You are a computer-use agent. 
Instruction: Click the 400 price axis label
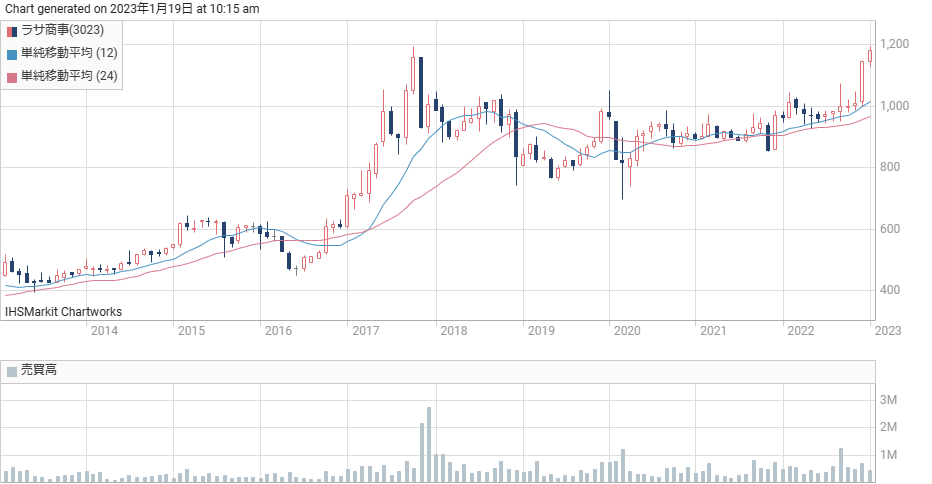point(890,290)
